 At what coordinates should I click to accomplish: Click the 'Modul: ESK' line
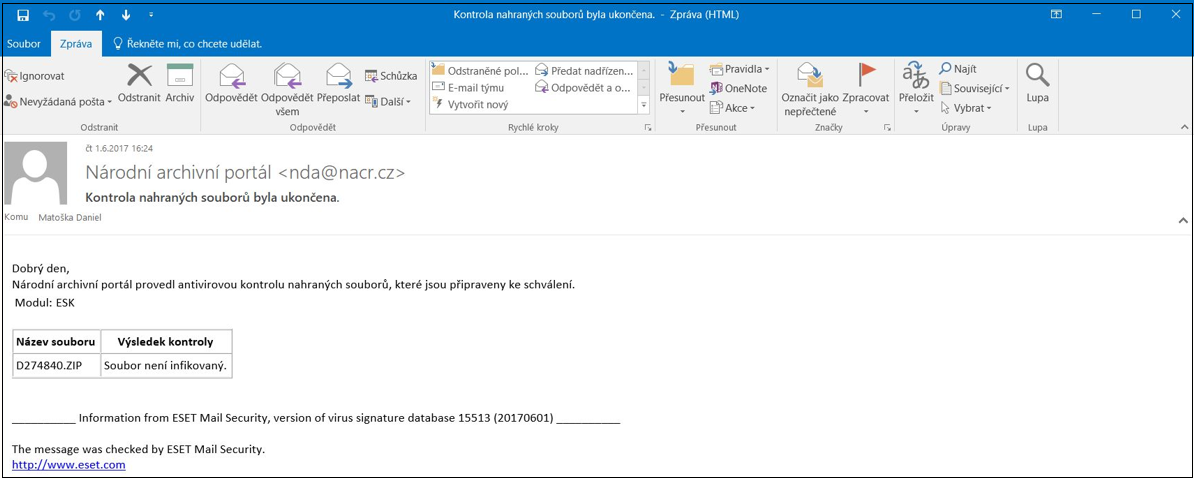[x=45, y=302]
